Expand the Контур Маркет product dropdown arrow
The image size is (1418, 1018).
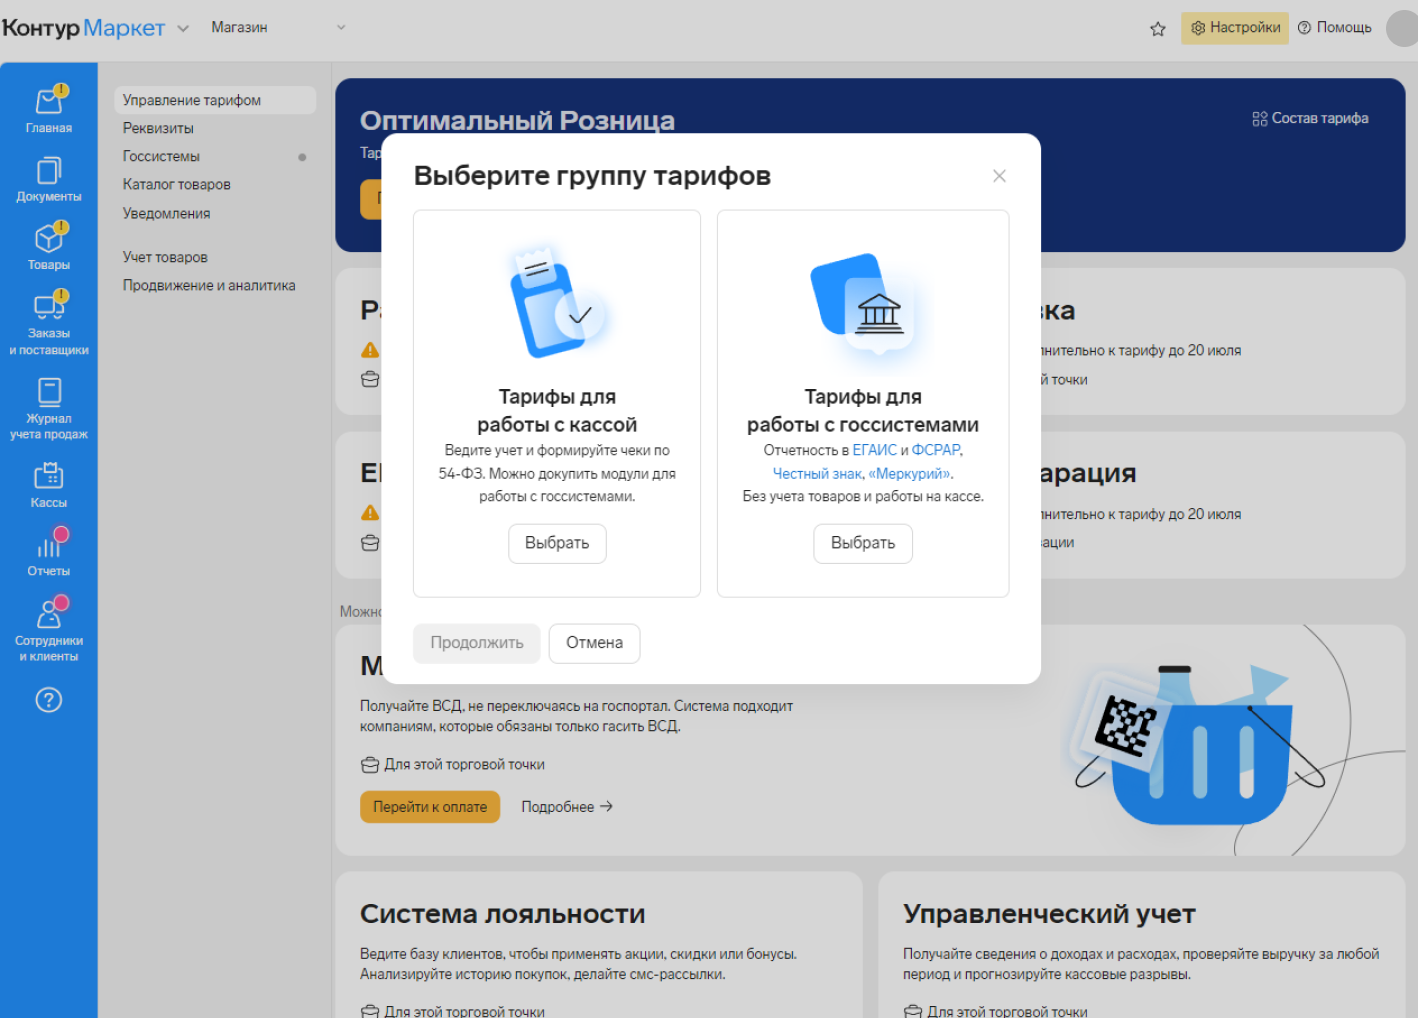[183, 28]
